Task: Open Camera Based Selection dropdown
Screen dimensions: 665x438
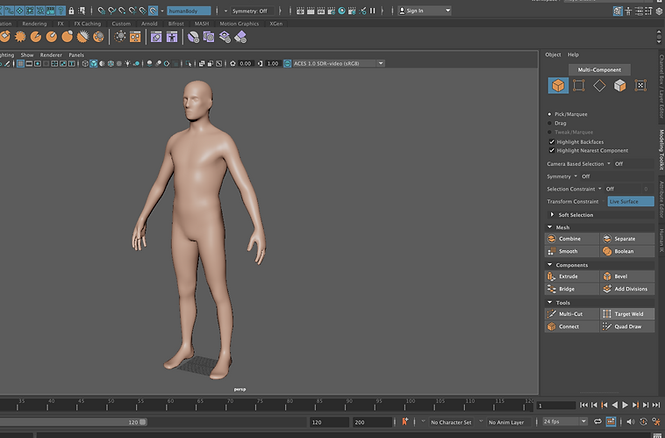Action: [609, 164]
